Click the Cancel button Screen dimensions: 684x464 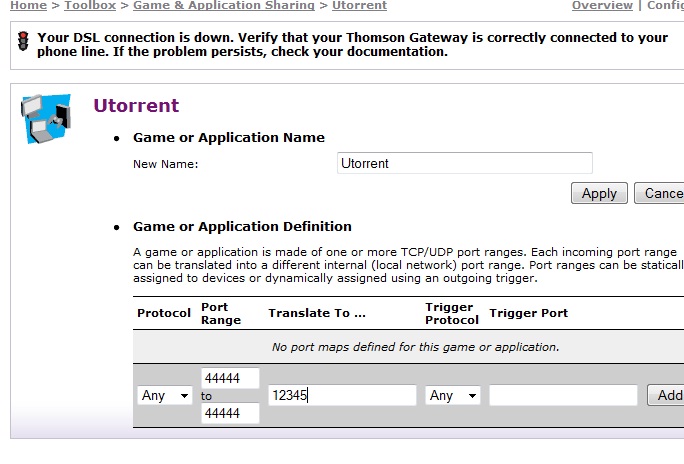[x=660, y=193]
